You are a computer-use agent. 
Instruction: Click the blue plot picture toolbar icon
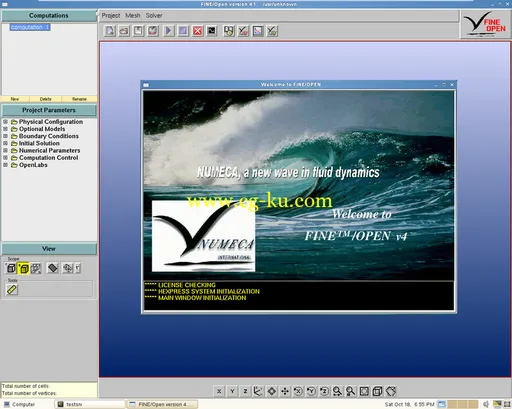click(x=258, y=31)
